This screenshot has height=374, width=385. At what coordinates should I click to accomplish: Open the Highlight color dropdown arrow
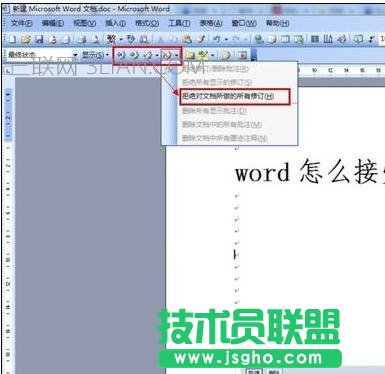pyautogui.click(x=212, y=56)
